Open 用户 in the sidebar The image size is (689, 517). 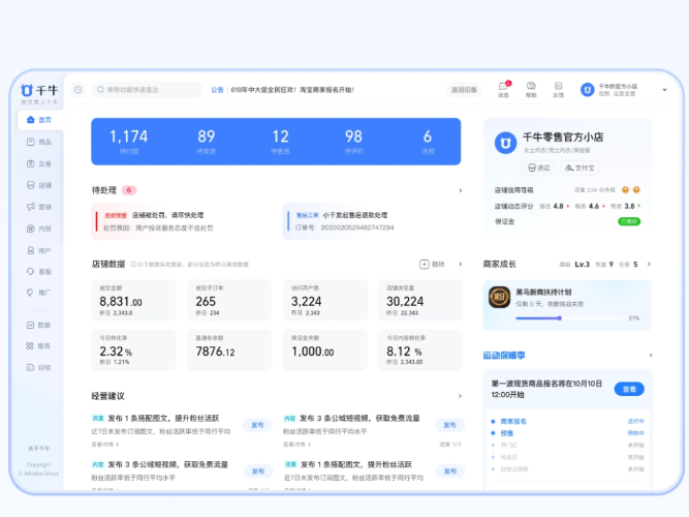coord(39,250)
